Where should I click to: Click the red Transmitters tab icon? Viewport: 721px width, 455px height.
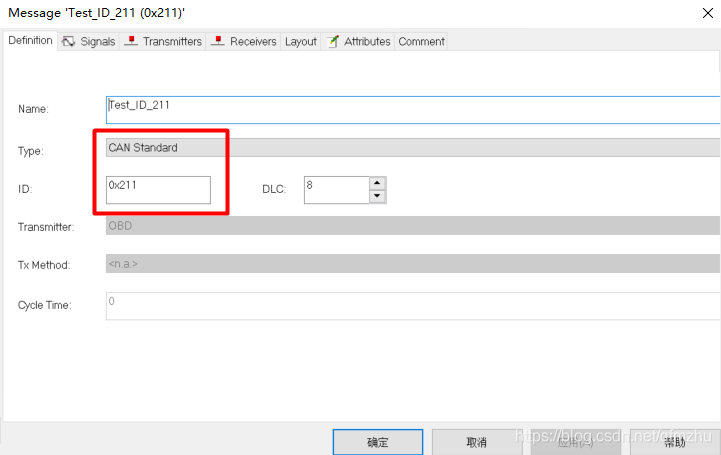131,41
